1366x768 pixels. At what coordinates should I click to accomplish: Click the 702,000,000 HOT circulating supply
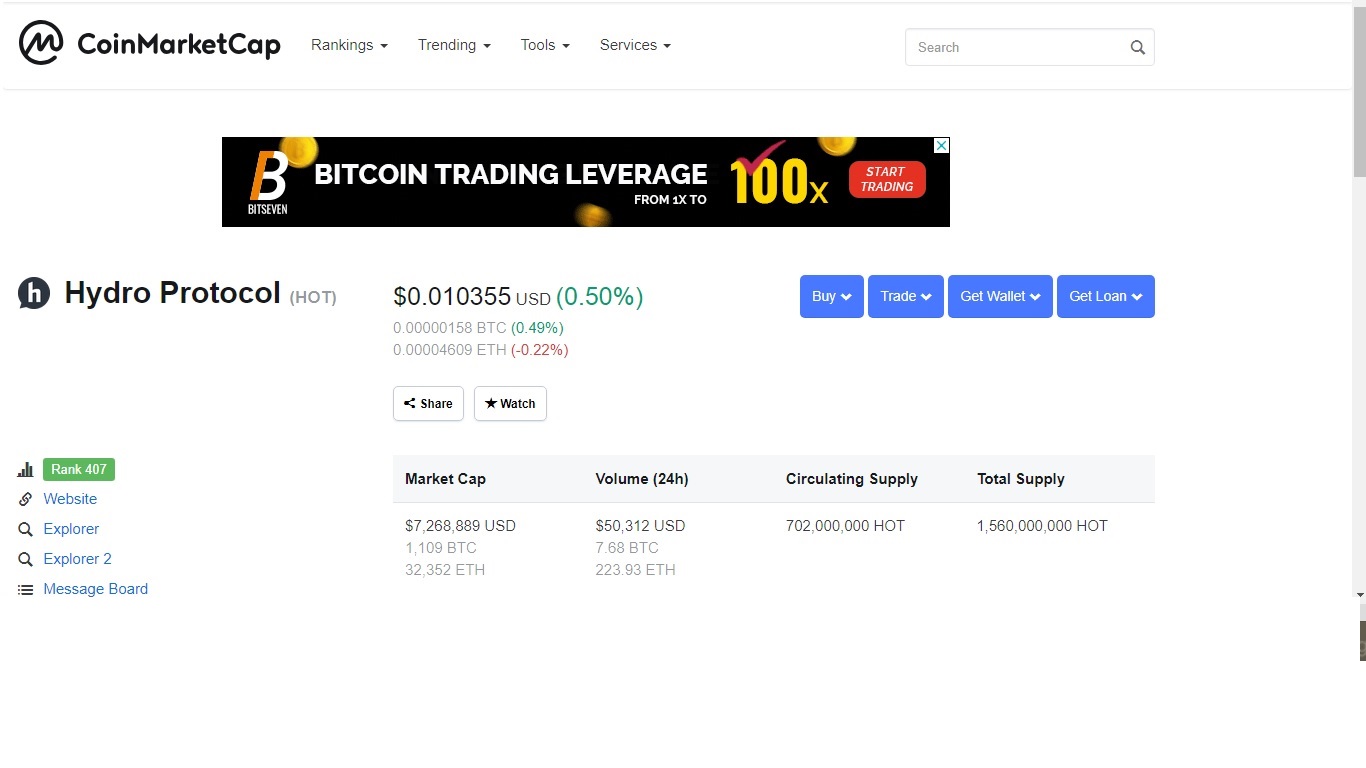845,526
